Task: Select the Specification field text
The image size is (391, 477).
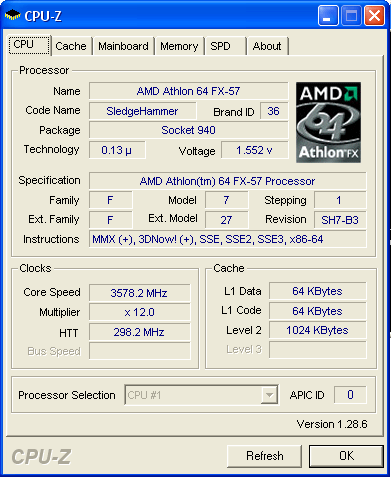Action: (x=228, y=181)
